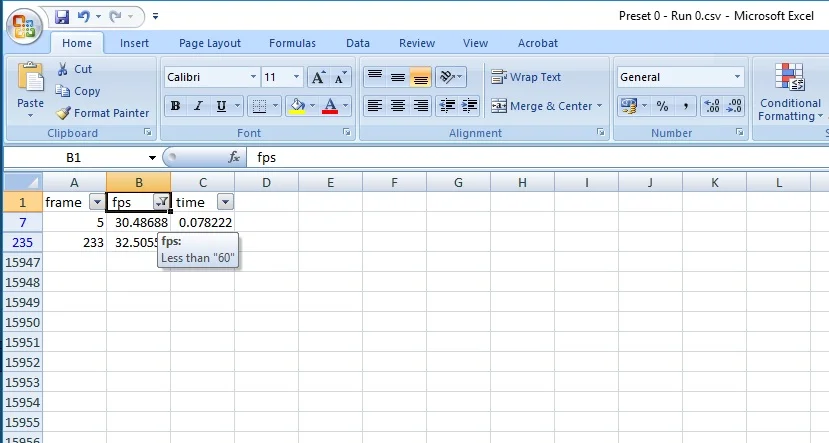Viewport: 829px width, 443px height.
Task: Apply the yellow fill color
Action: 298,106
